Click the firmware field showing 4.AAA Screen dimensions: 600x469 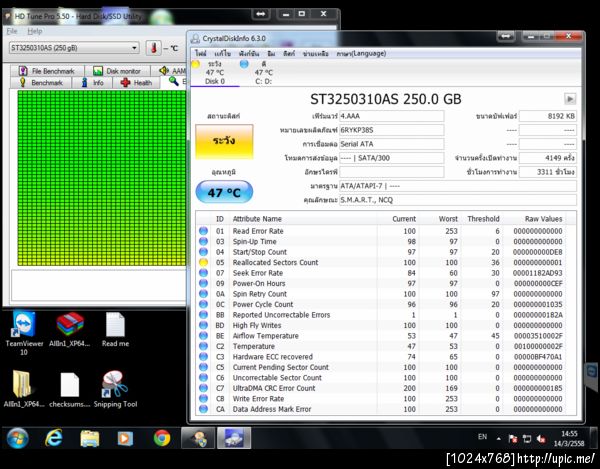point(392,116)
